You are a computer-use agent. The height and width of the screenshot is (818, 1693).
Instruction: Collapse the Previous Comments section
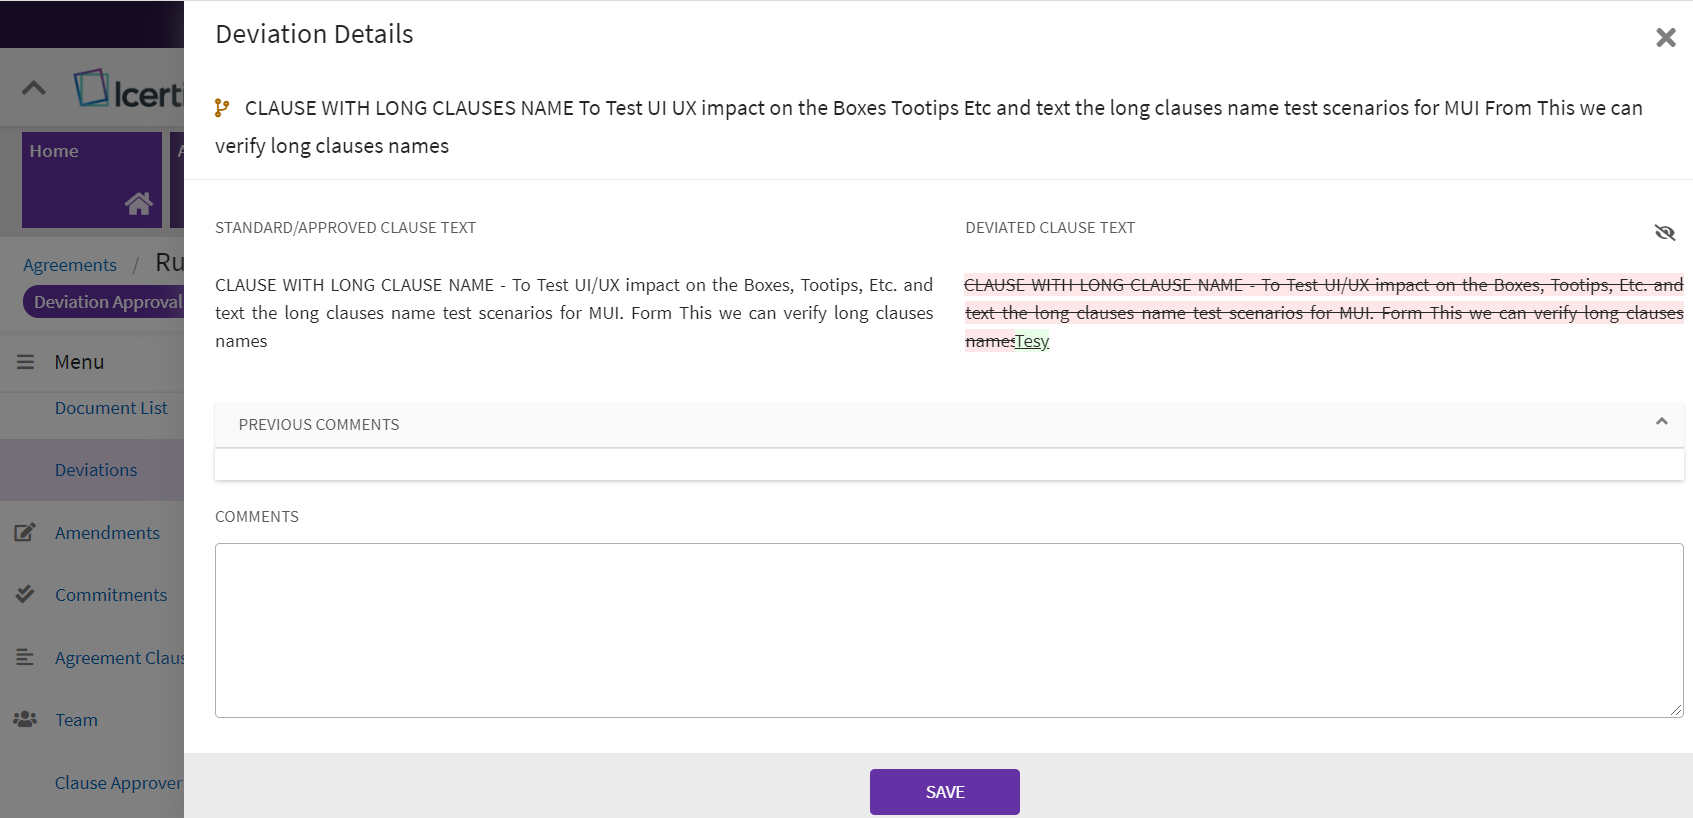tap(1661, 422)
